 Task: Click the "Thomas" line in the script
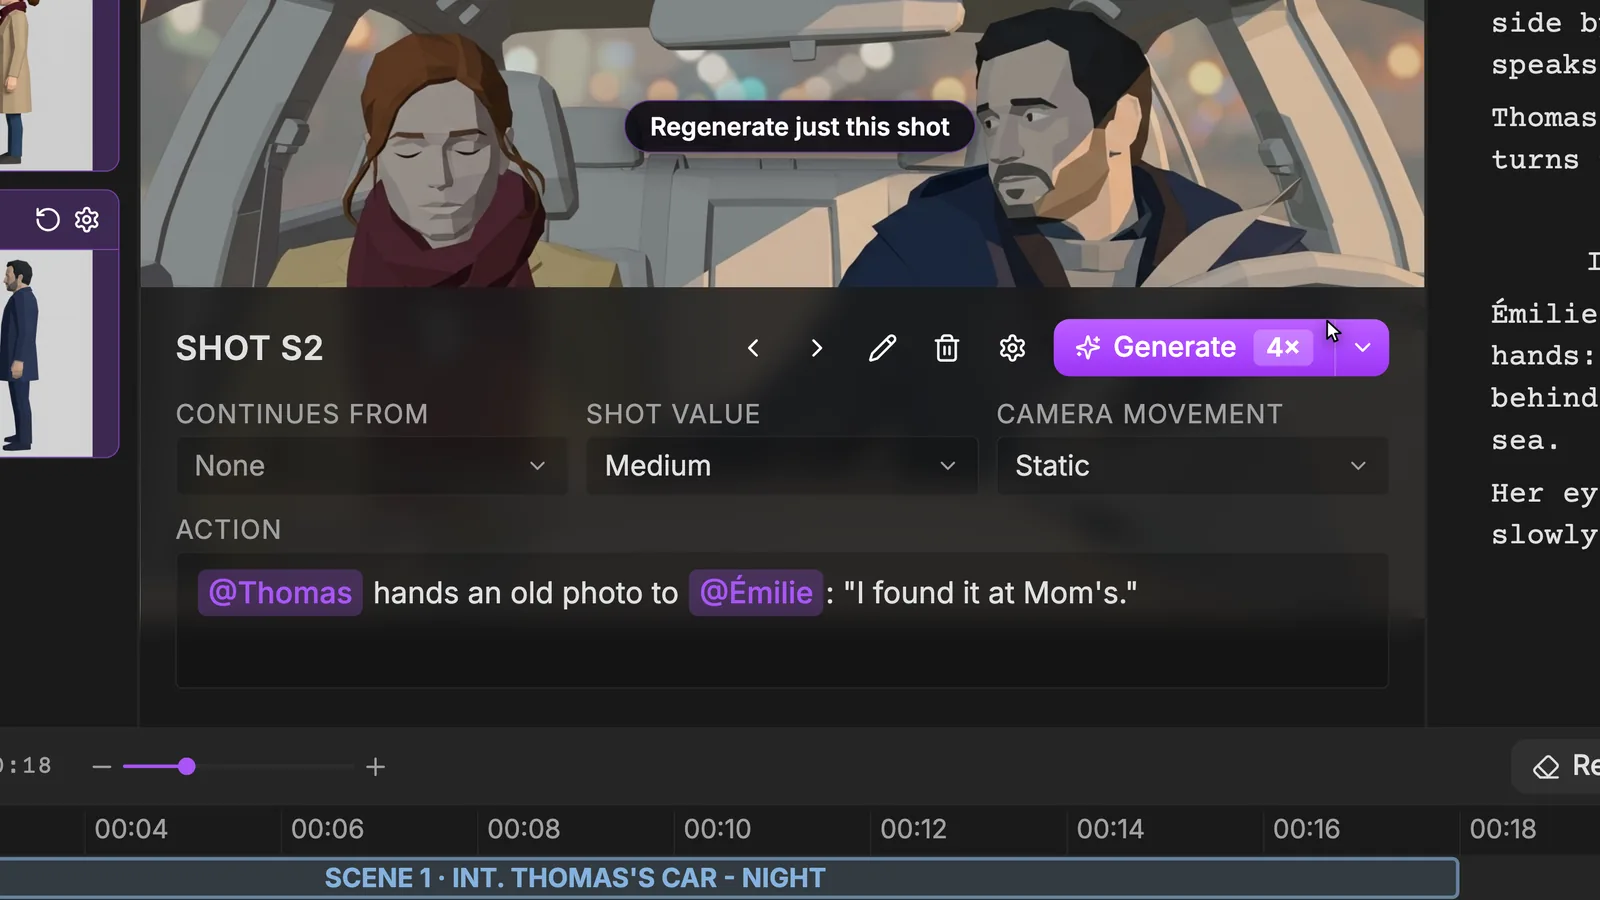pos(1544,117)
